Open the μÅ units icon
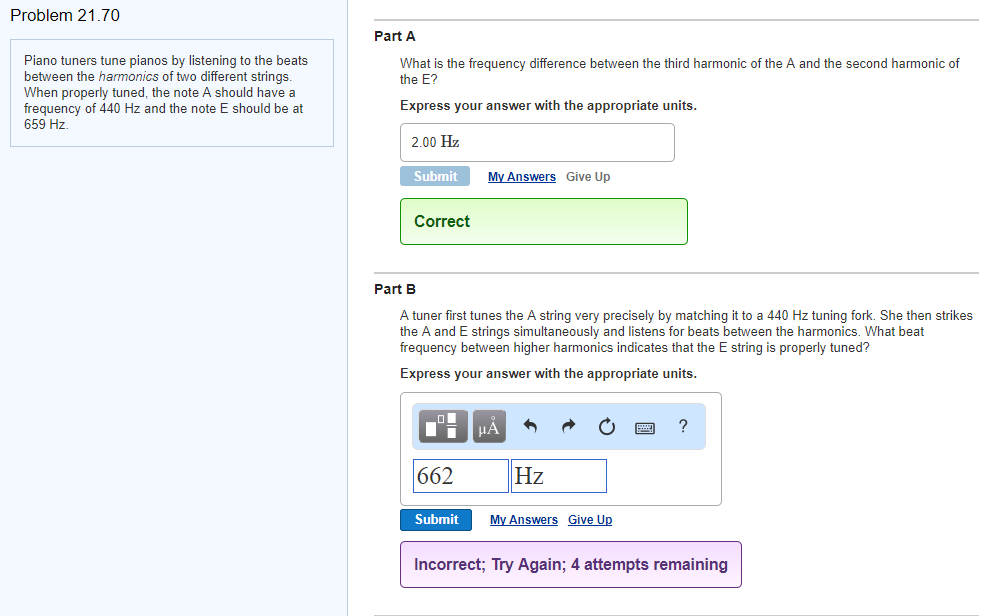The width and height of the screenshot is (984, 616). pyautogui.click(x=488, y=426)
